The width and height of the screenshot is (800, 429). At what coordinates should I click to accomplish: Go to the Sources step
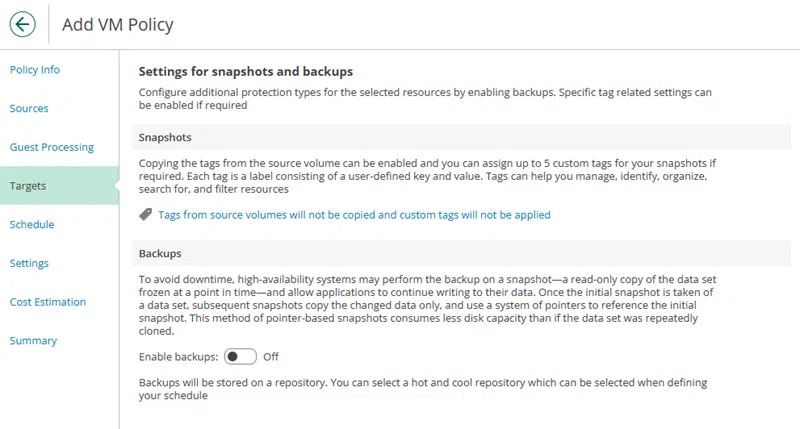click(29, 108)
